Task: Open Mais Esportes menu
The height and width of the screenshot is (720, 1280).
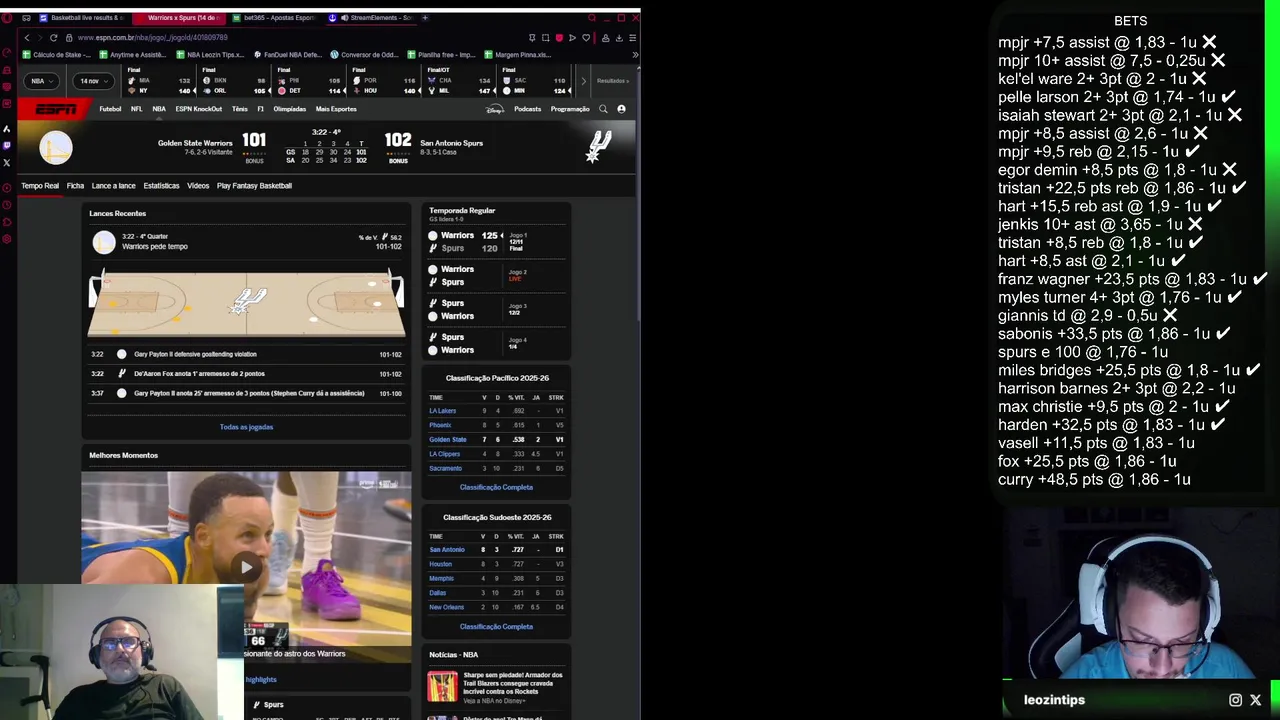Action: [336, 109]
